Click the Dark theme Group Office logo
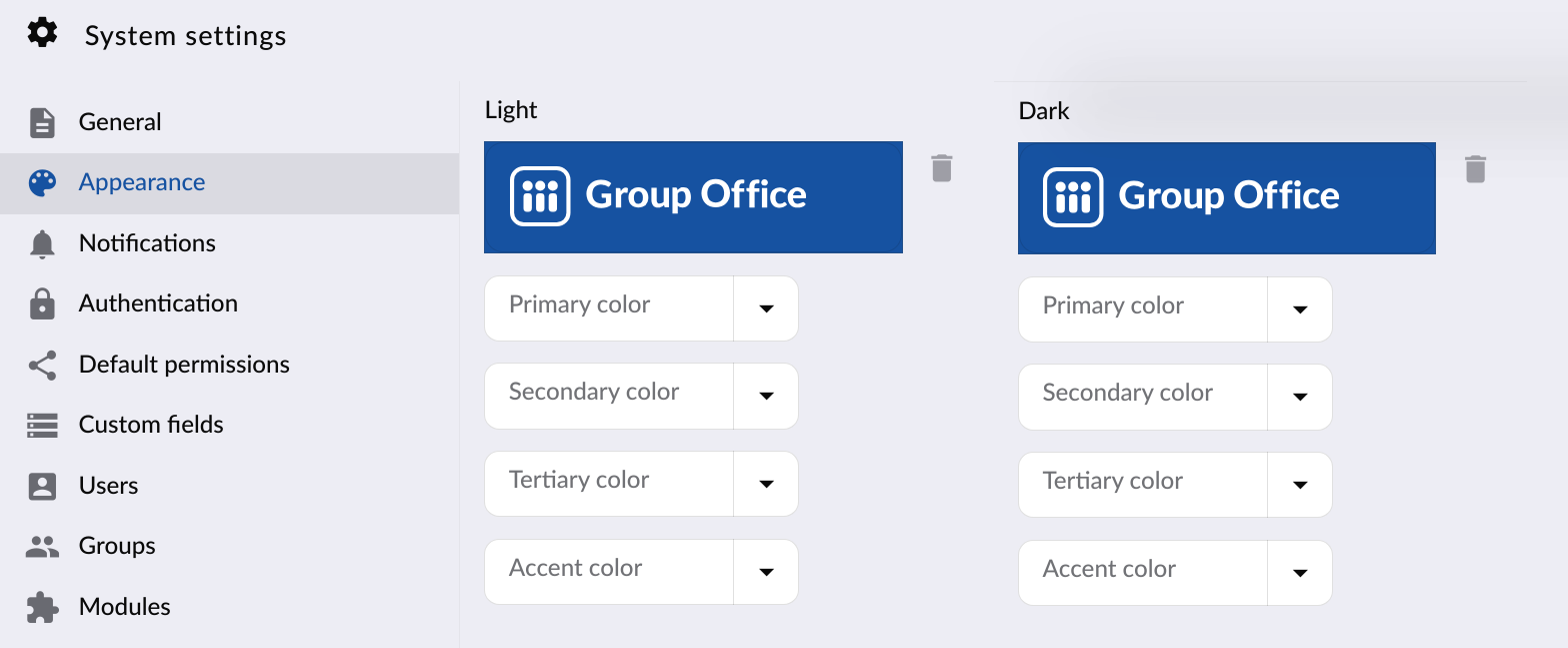Image resolution: width=1568 pixels, height=648 pixels. [x=1227, y=198]
